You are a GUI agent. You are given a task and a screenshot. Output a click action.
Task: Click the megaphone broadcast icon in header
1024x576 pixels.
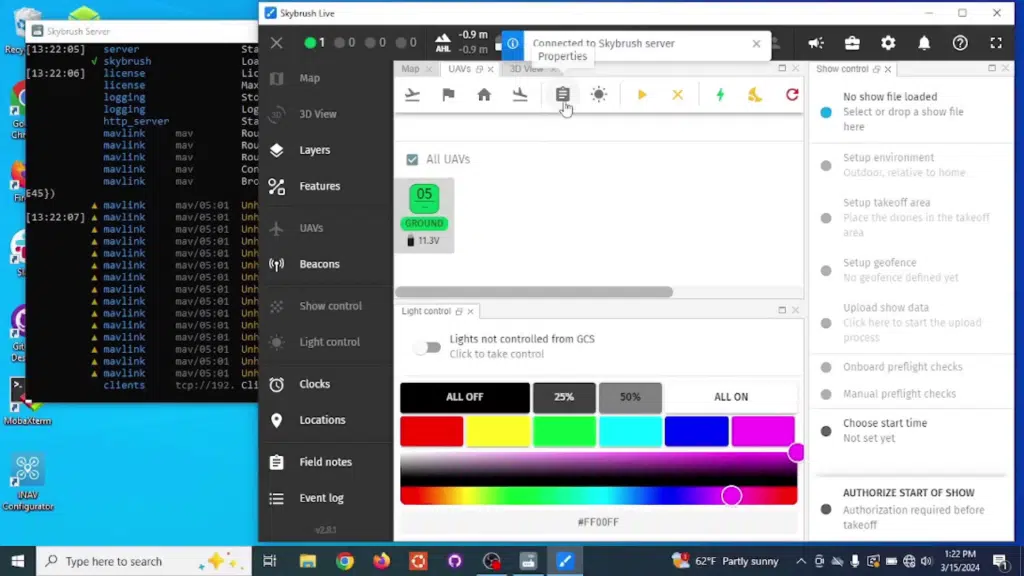(816, 43)
